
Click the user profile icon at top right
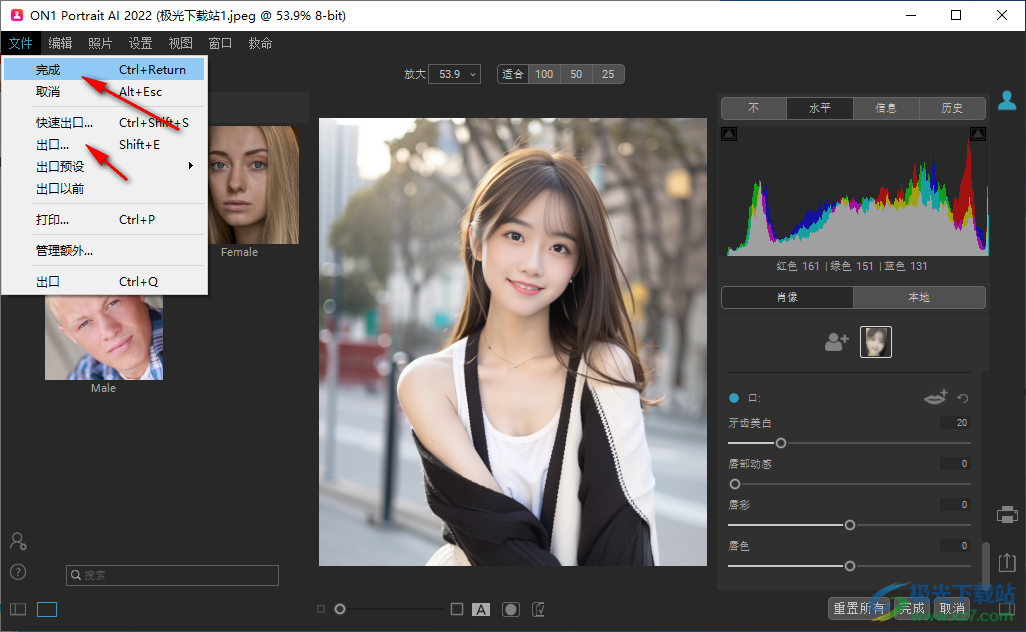click(1007, 101)
